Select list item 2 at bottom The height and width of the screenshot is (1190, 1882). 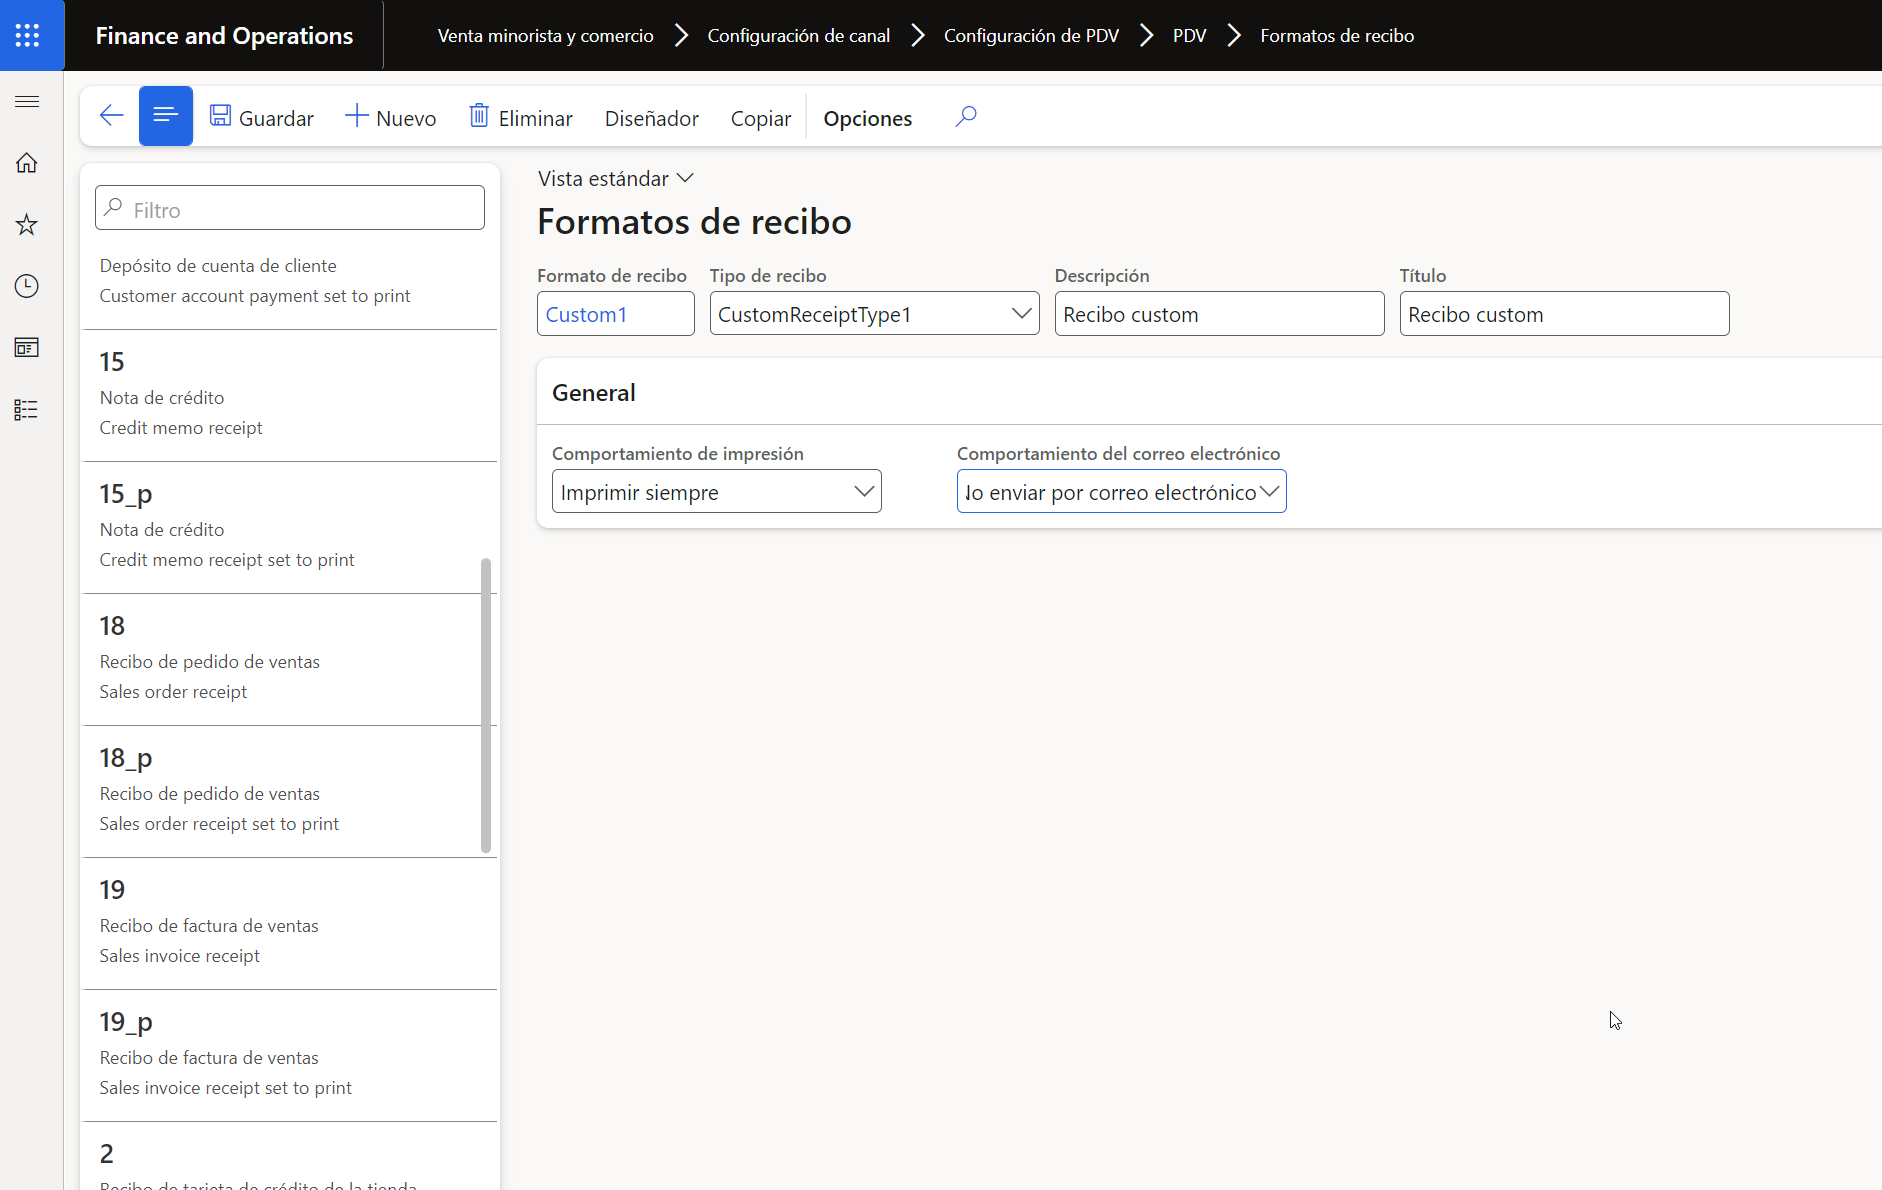click(289, 1157)
